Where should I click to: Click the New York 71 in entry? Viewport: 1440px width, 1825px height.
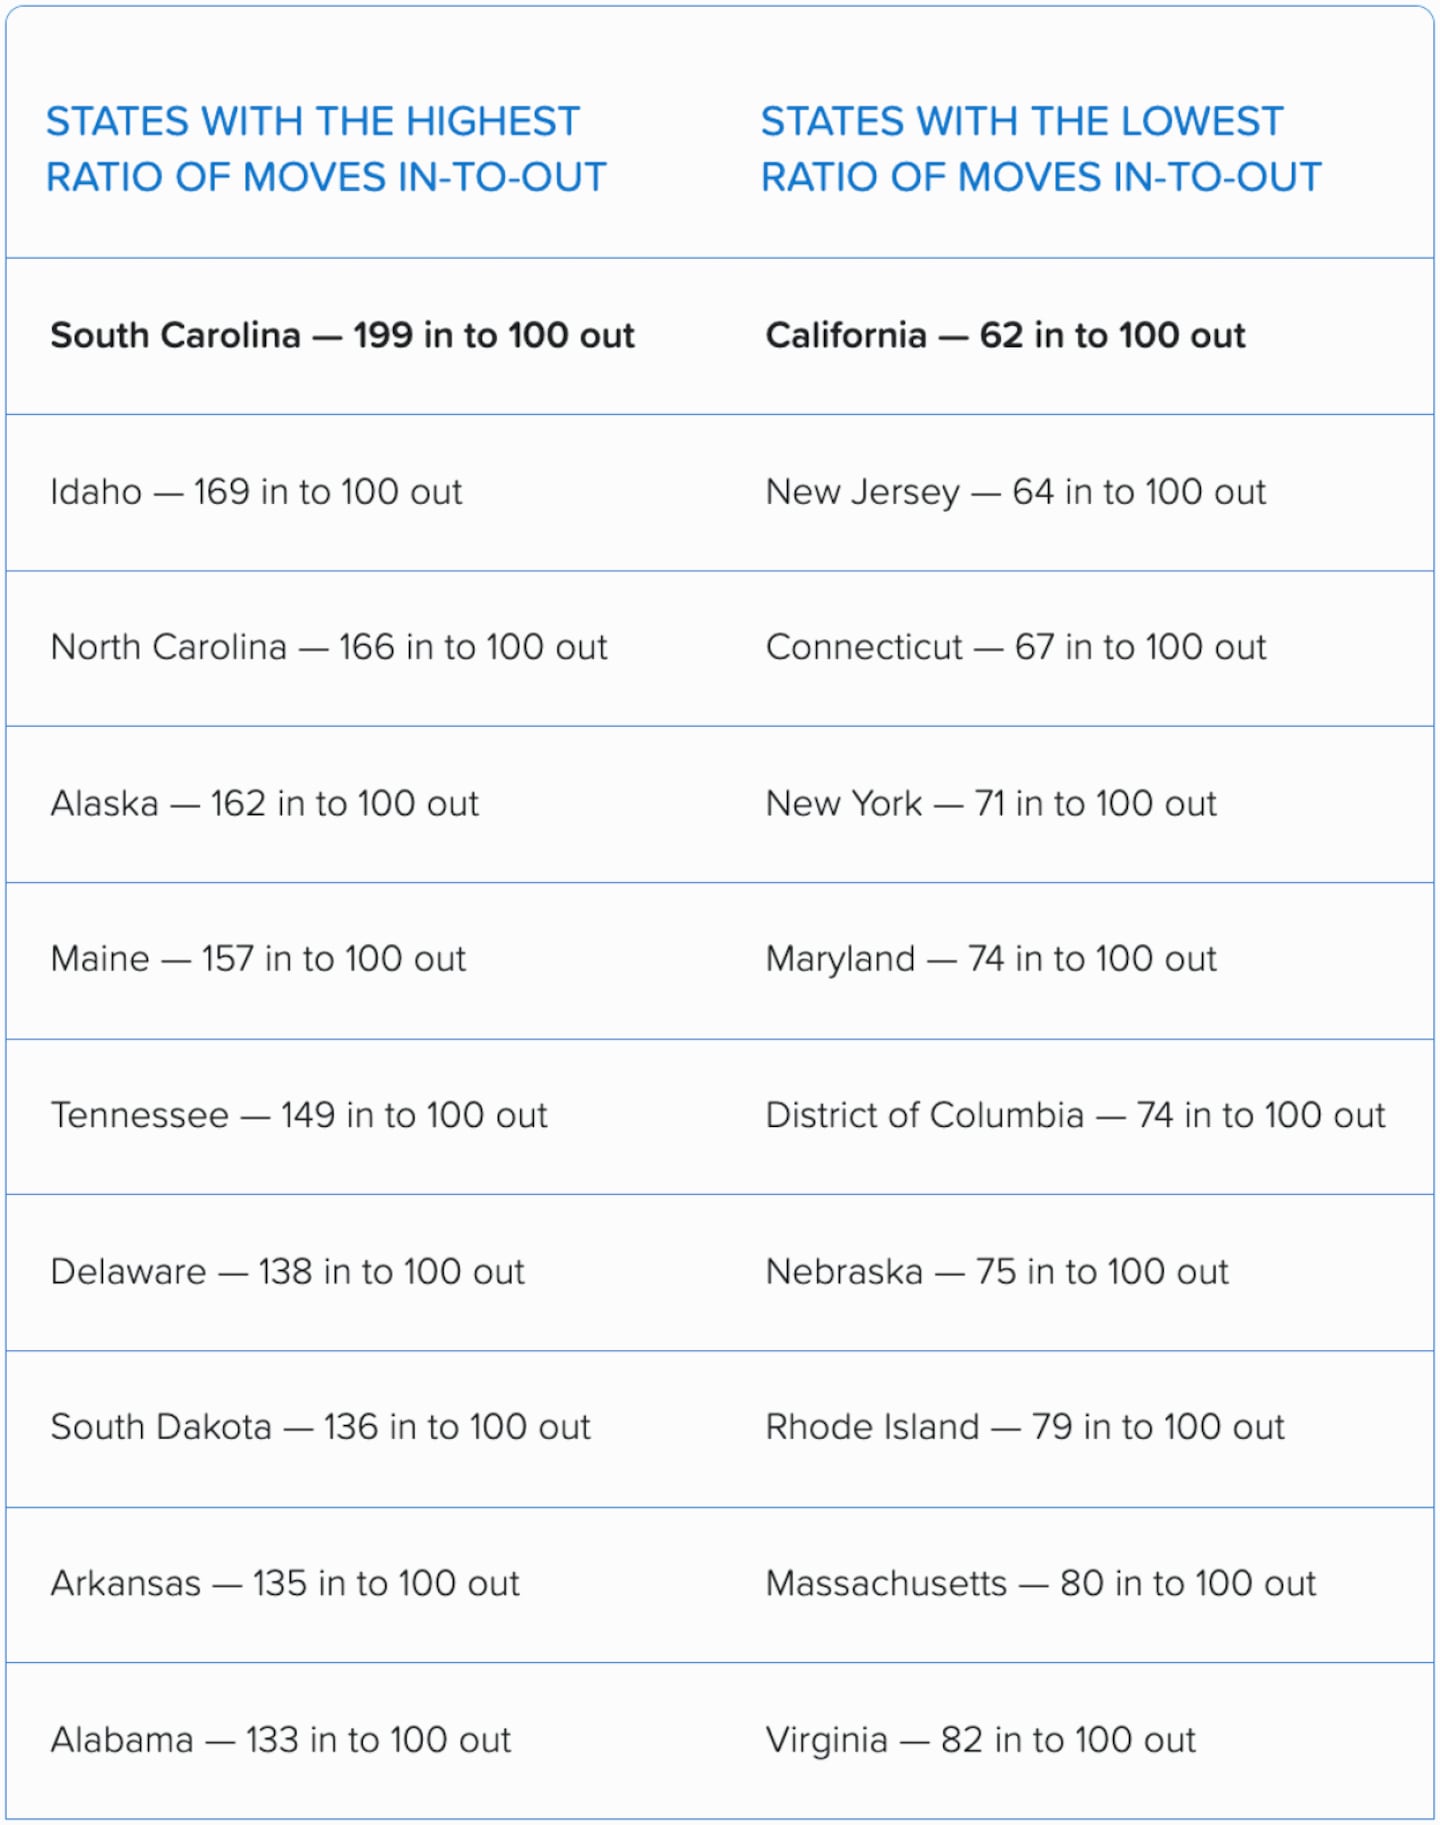[x=990, y=804]
